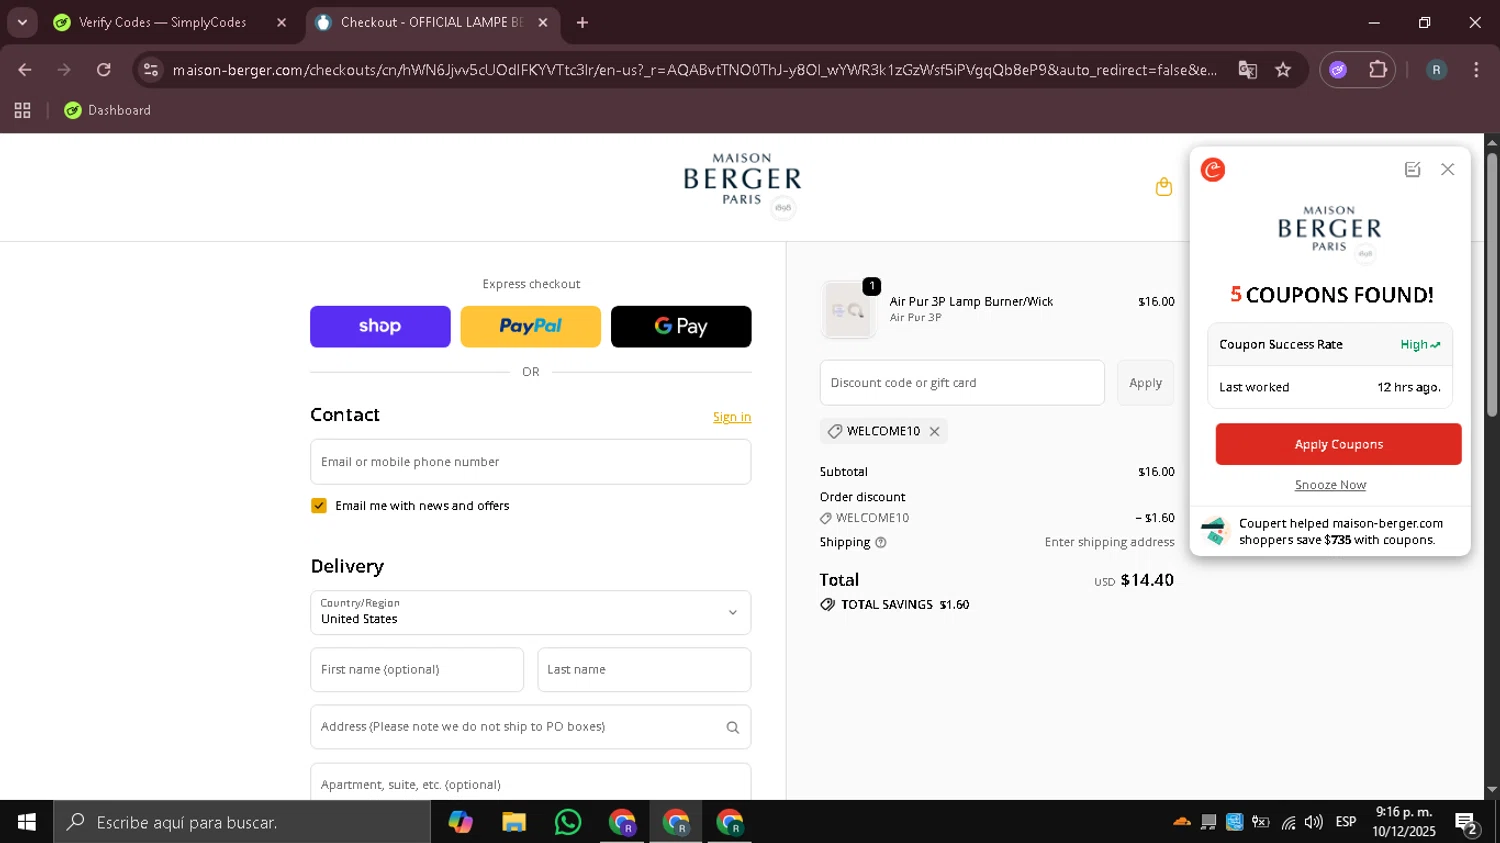Focus the Last name field

644,670
